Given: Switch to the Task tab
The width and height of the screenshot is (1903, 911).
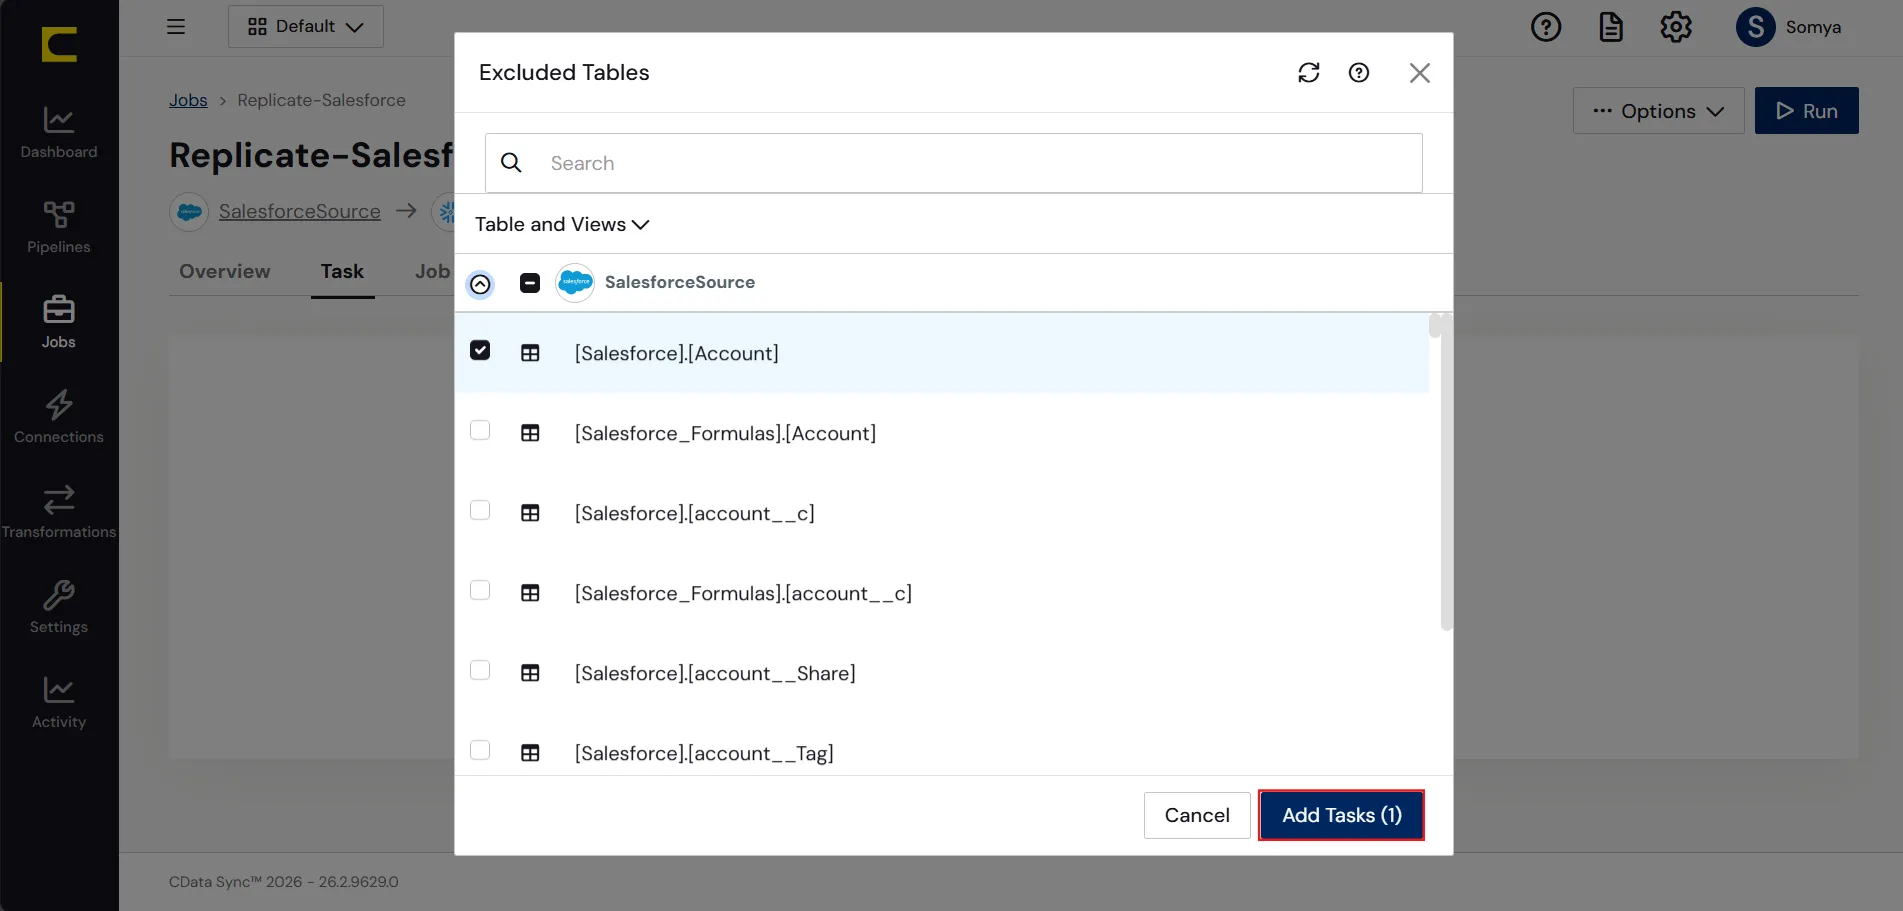Looking at the screenshot, I should [x=342, y=271].
